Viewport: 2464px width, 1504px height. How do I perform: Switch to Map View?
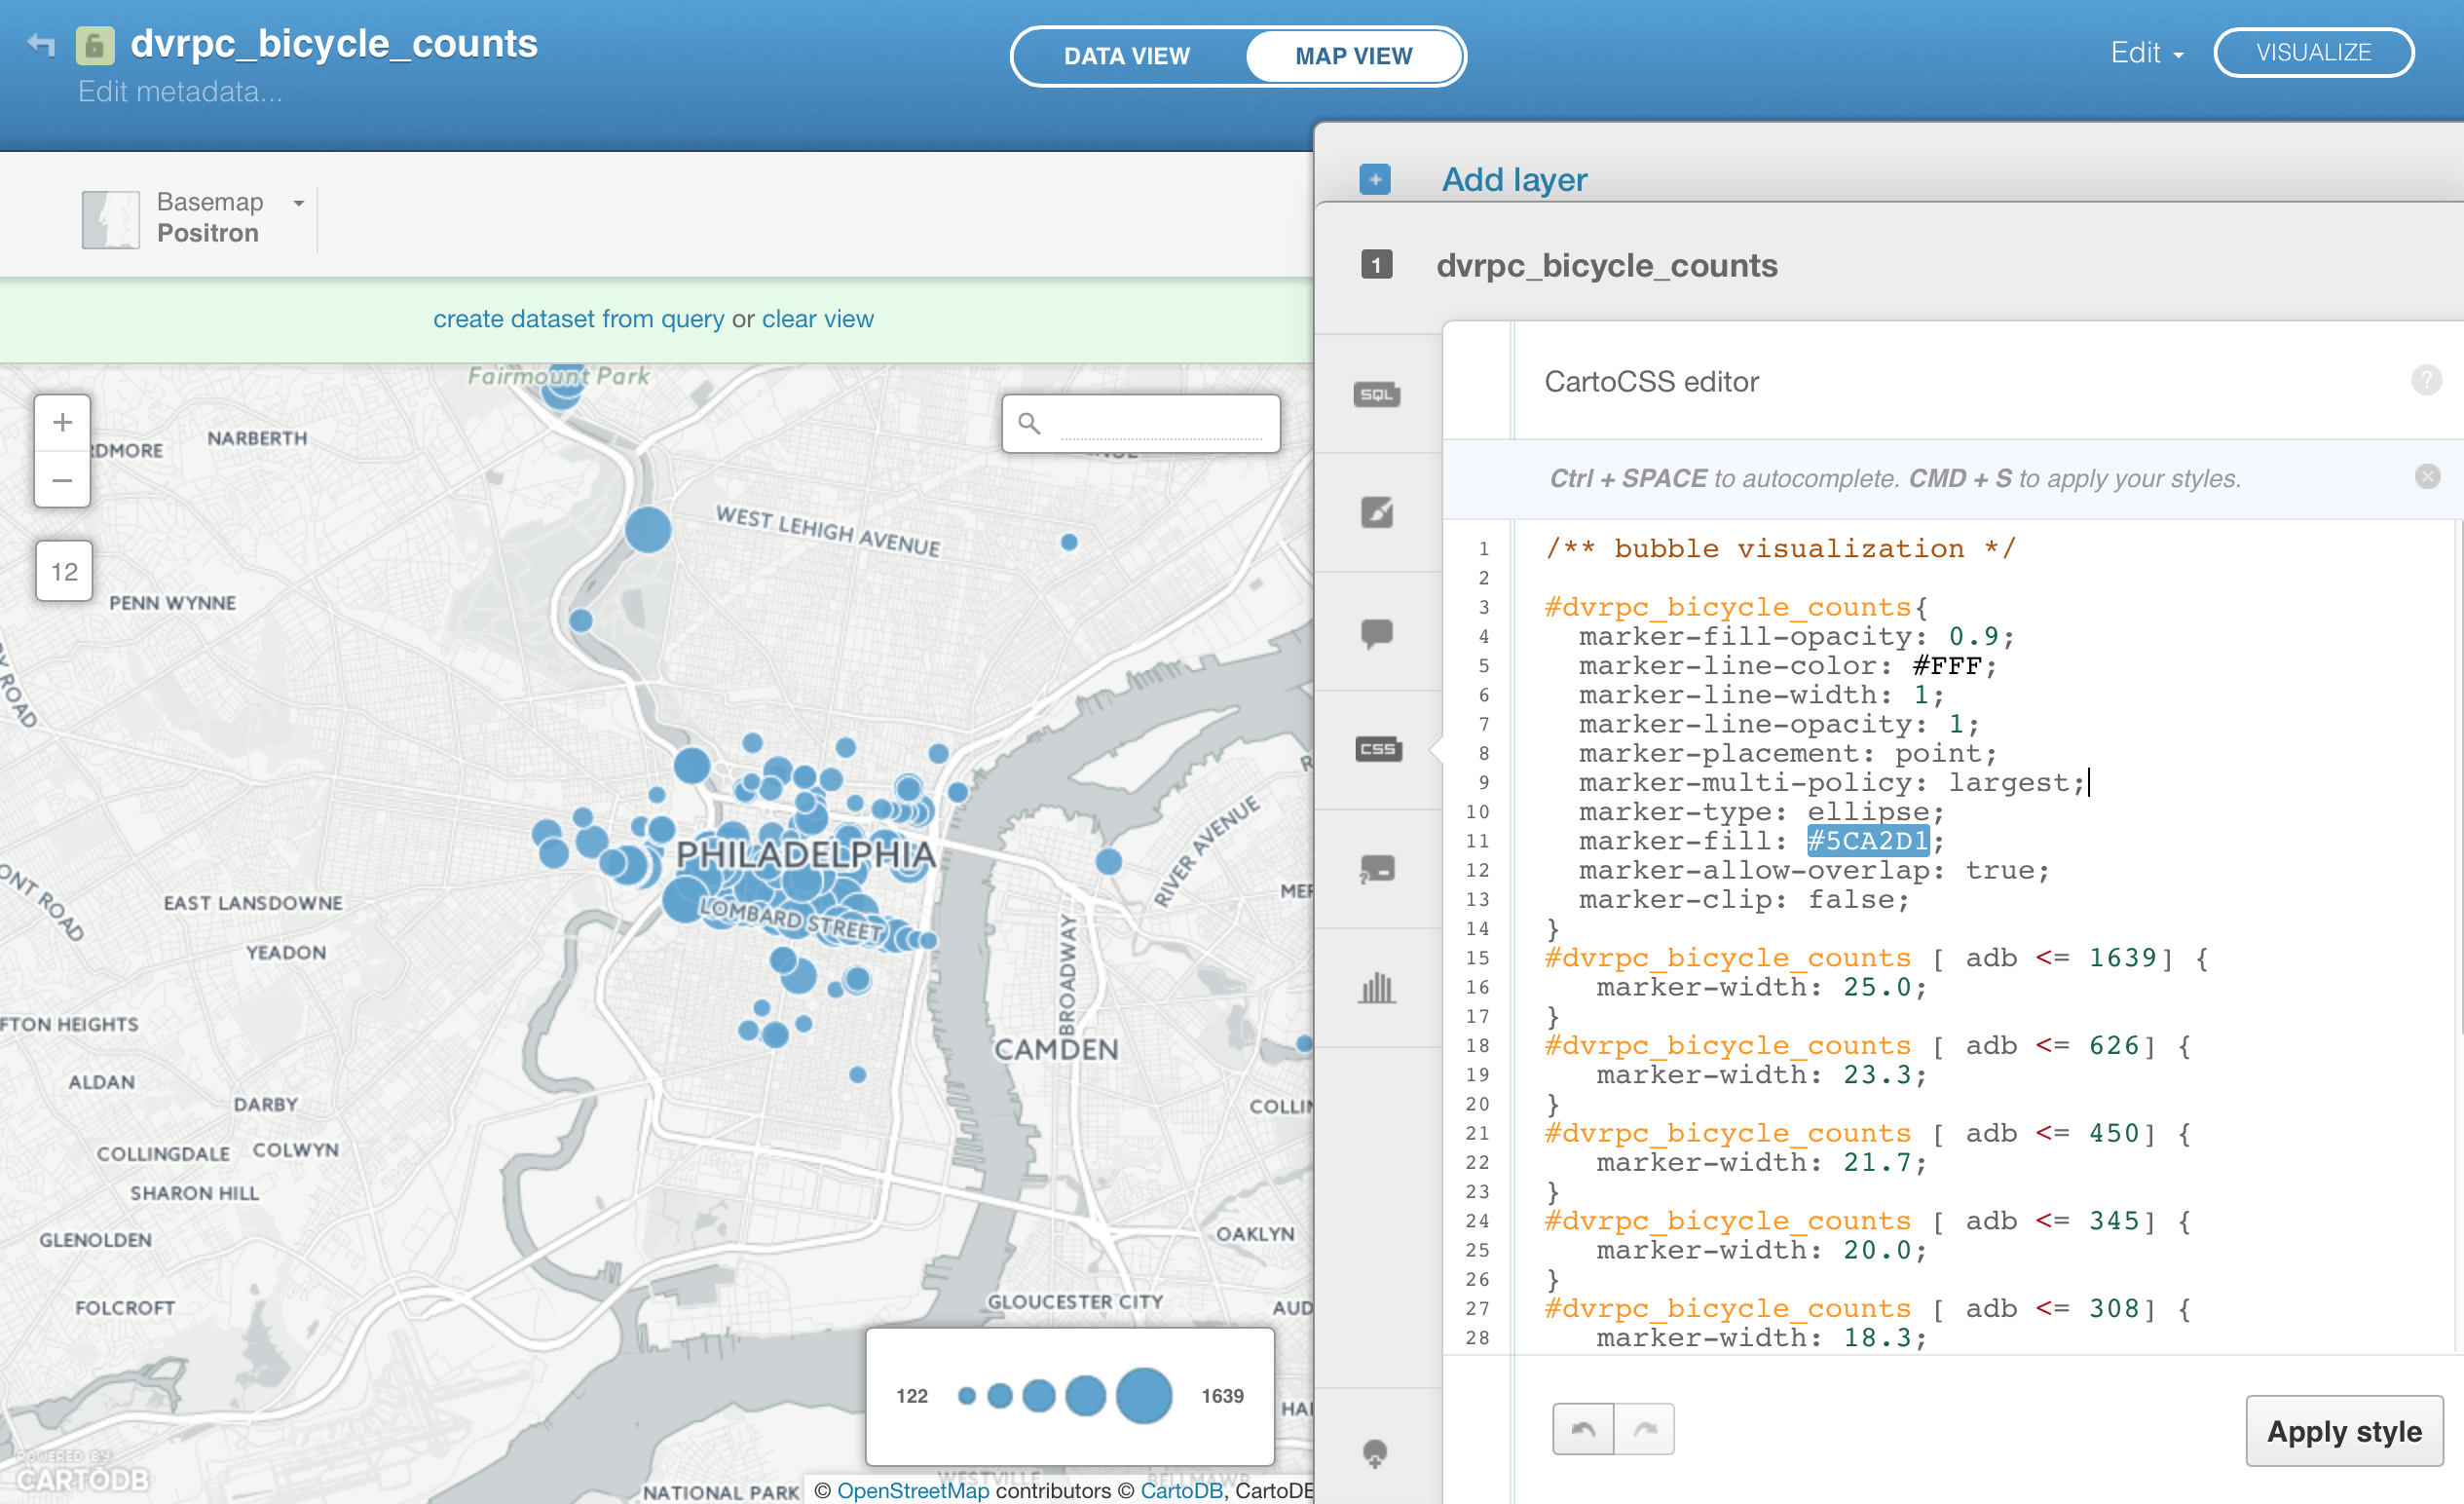pyautogui.click(x=1353, y=56)
